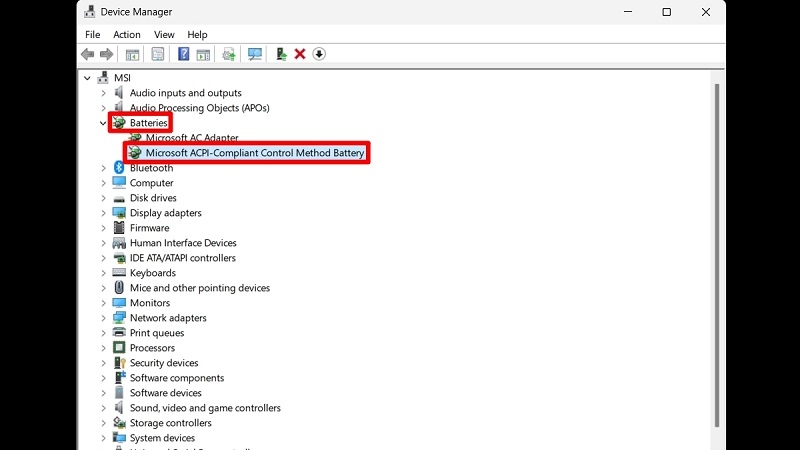Click the vertical scrollbar of device list
The image size is (800, 450).
(715, 250)
